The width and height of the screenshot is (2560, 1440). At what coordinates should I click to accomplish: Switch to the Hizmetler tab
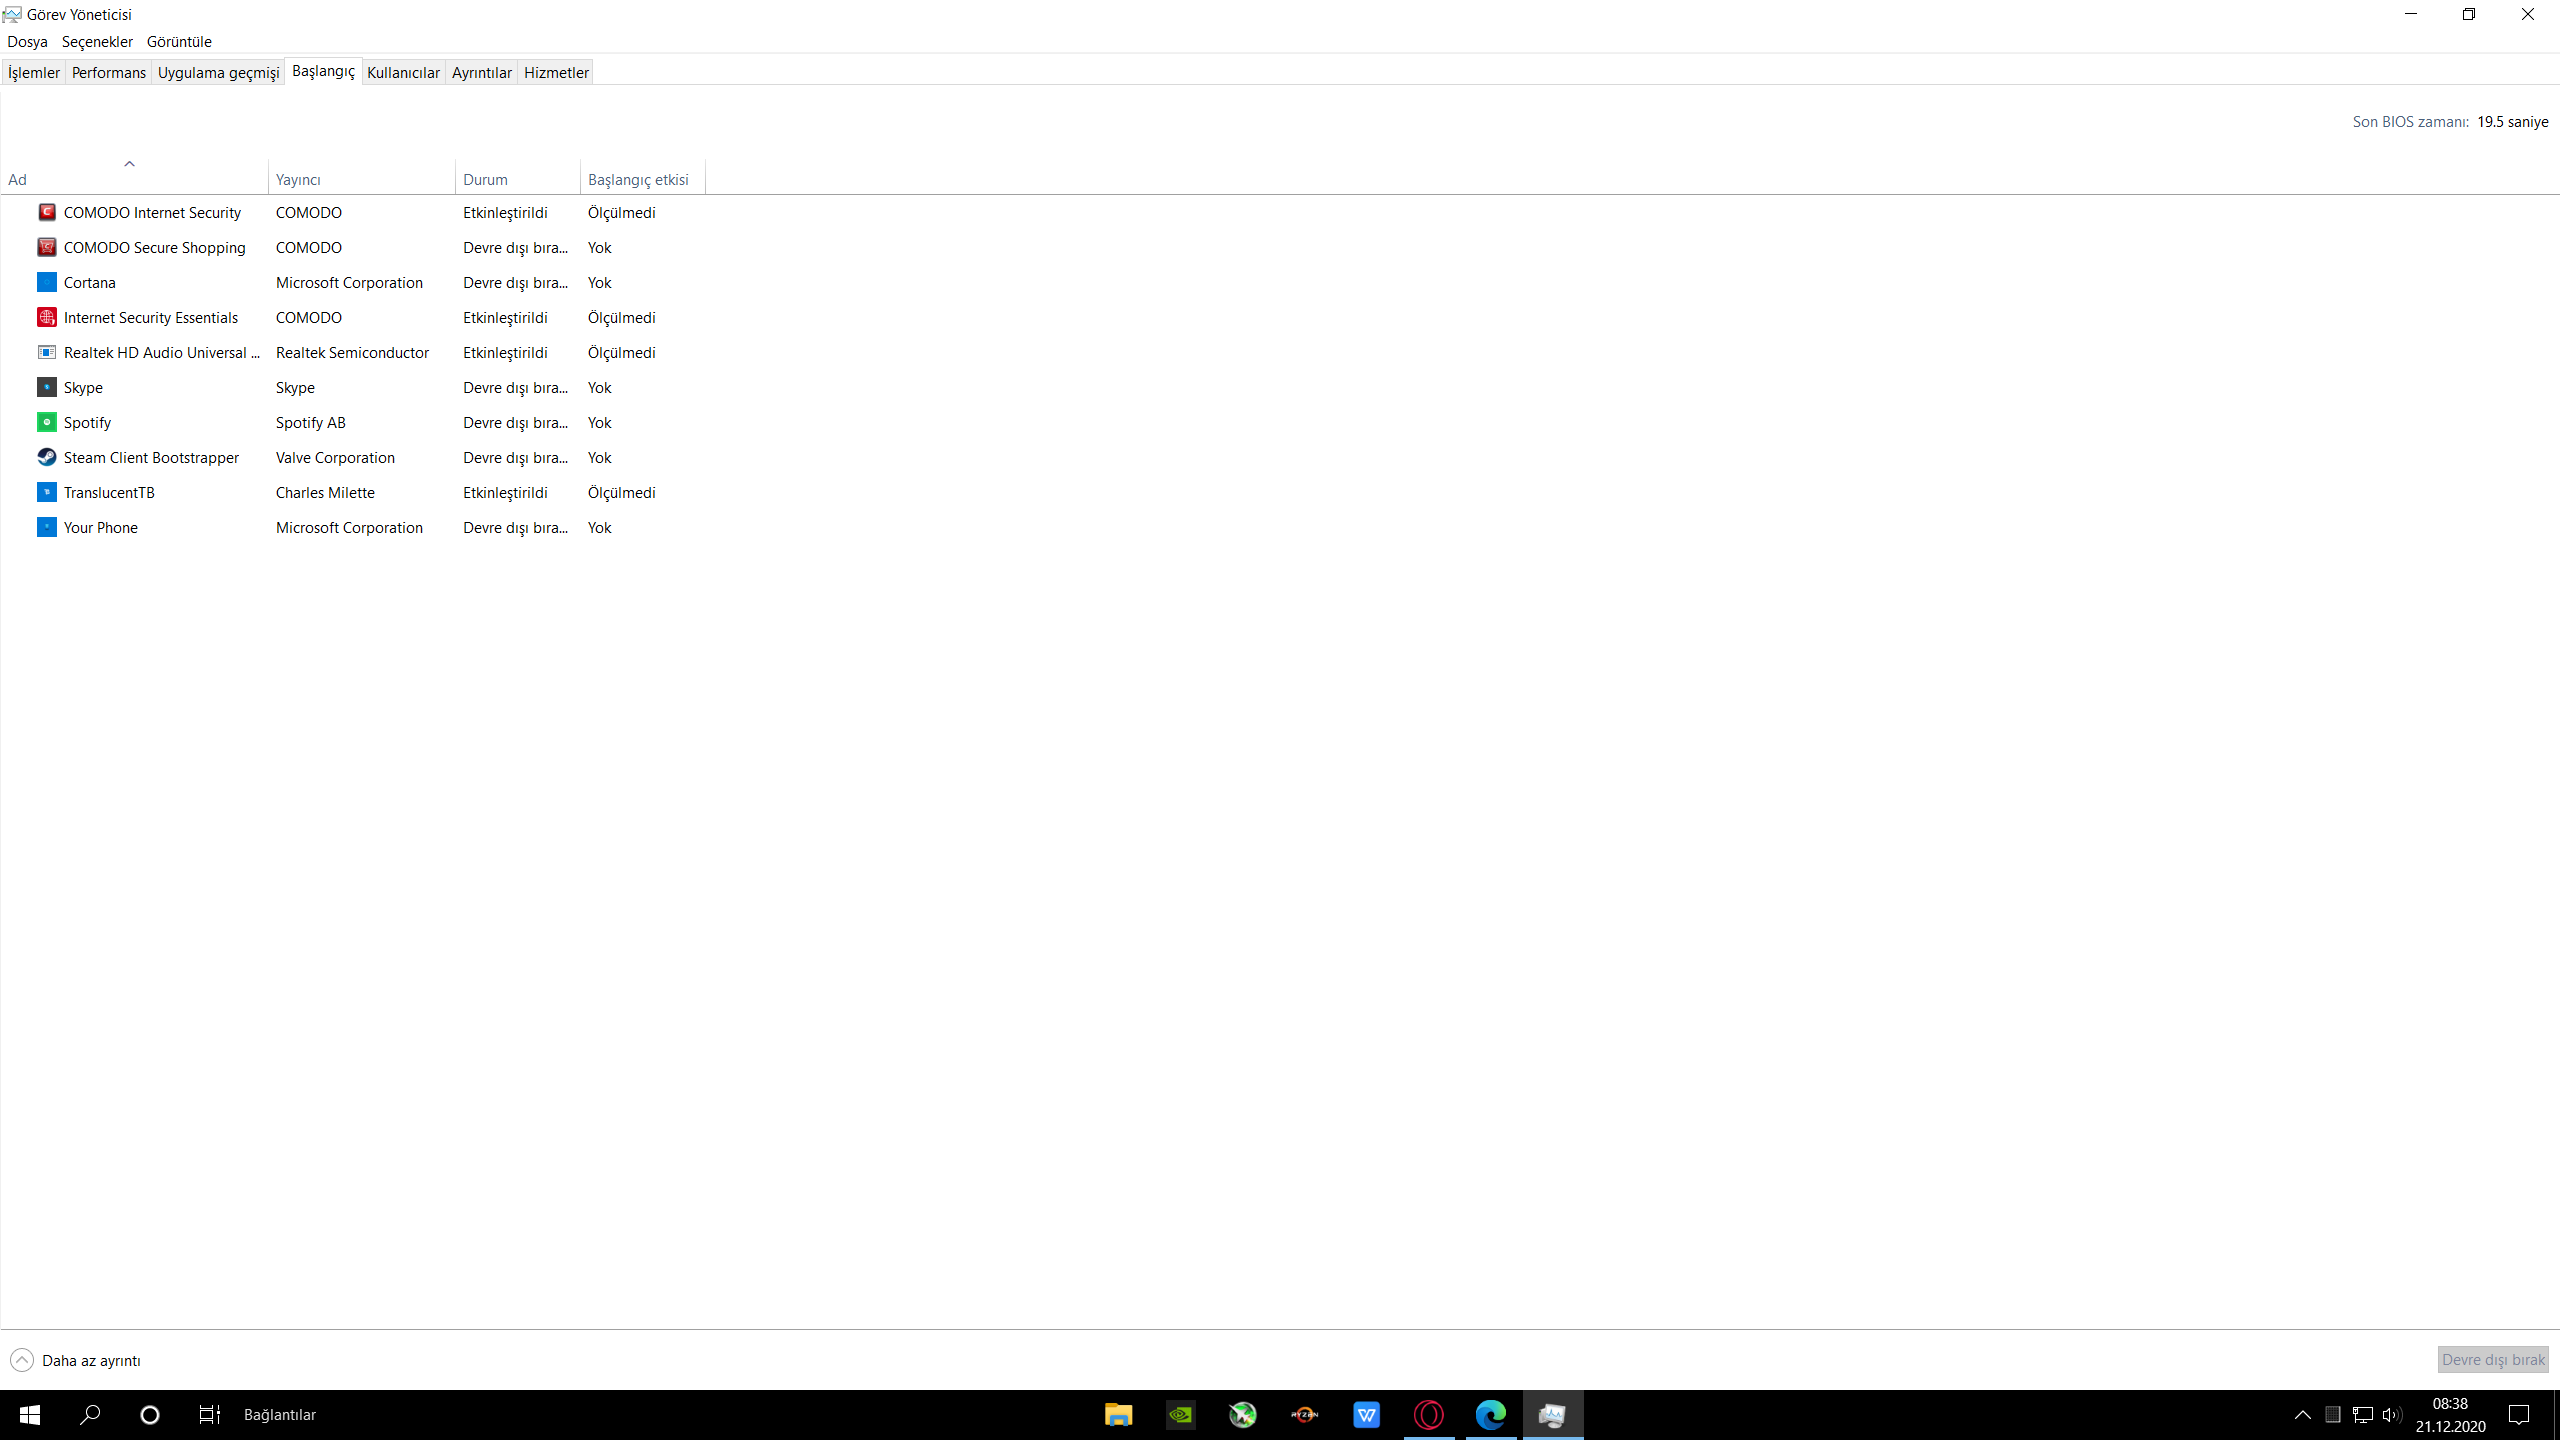tap(556, 72)
